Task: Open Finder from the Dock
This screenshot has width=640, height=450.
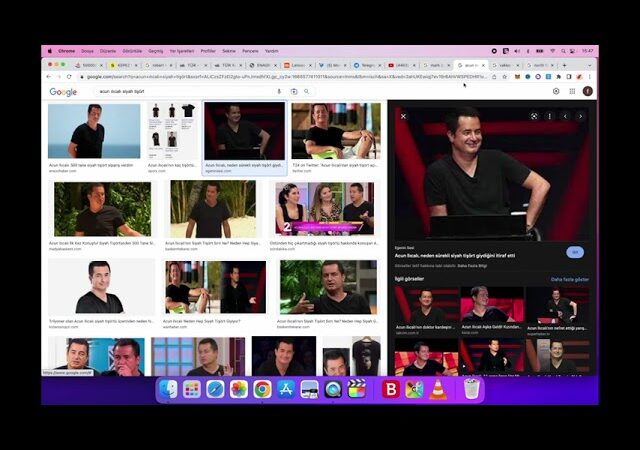Action: point(169,389)
